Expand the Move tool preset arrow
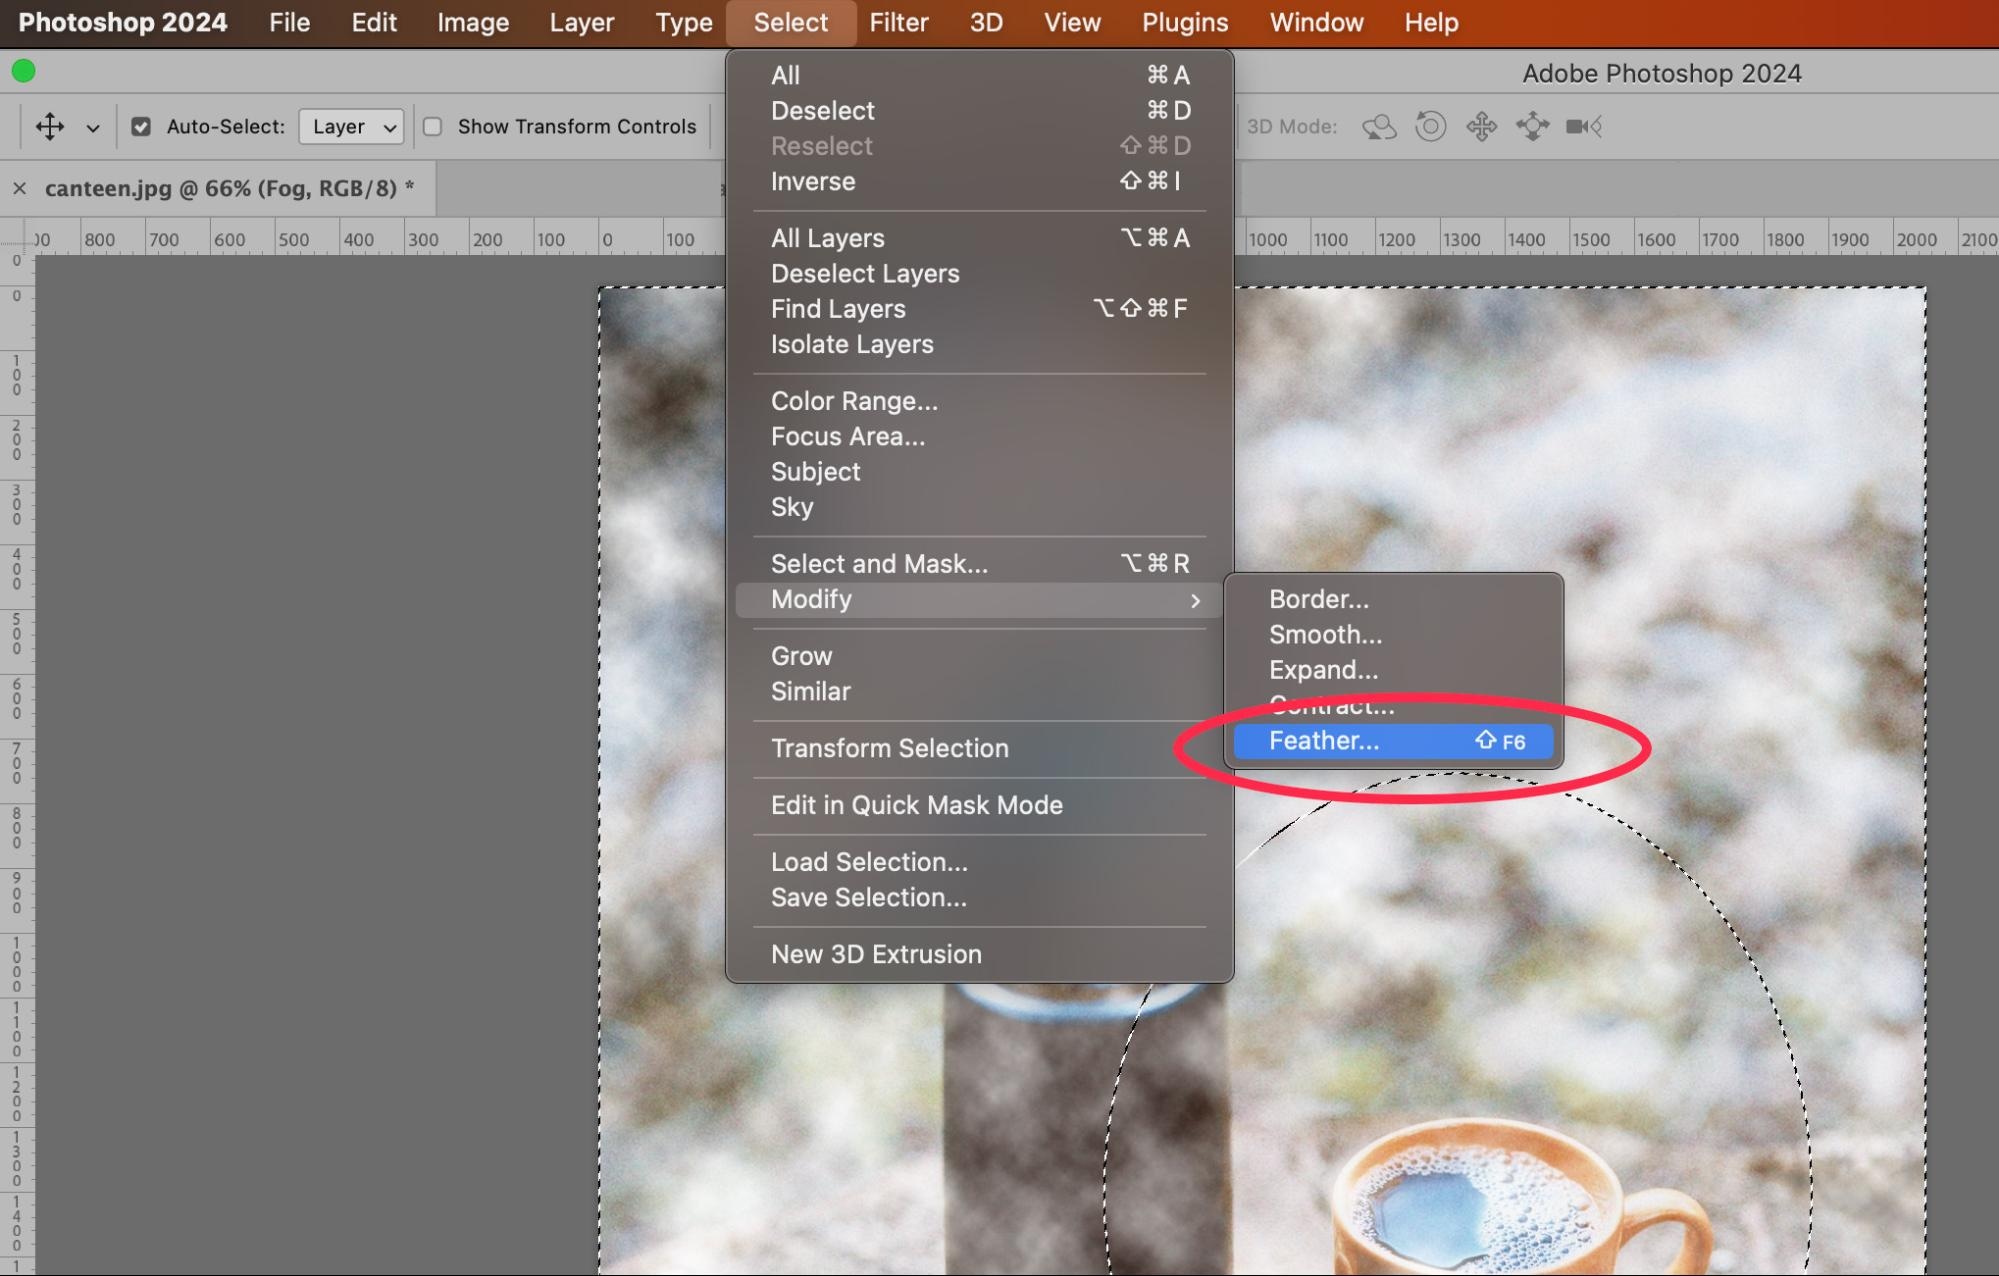Image resolution: width=1999 pixels, height=1276 pixels. 93,128
